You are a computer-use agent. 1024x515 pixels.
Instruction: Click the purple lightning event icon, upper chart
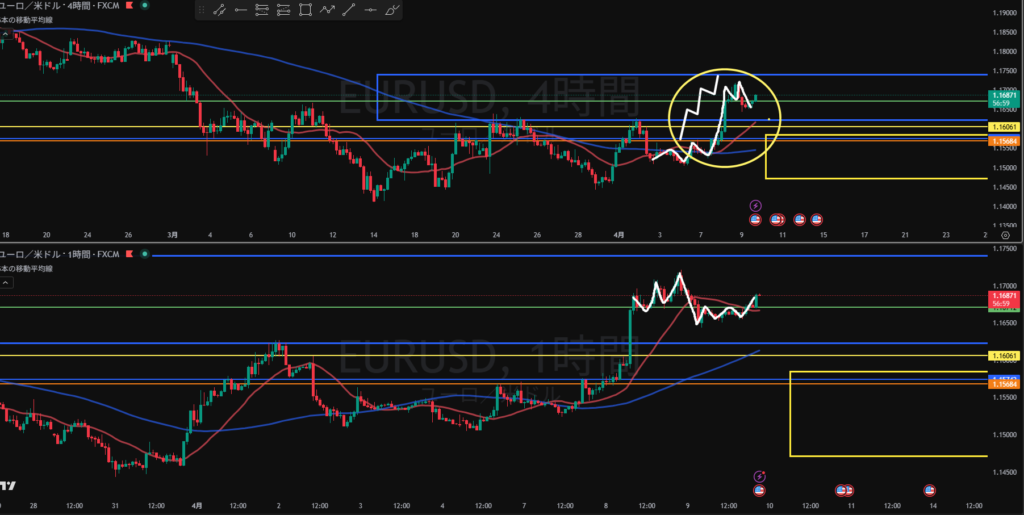tap(756, 206)
